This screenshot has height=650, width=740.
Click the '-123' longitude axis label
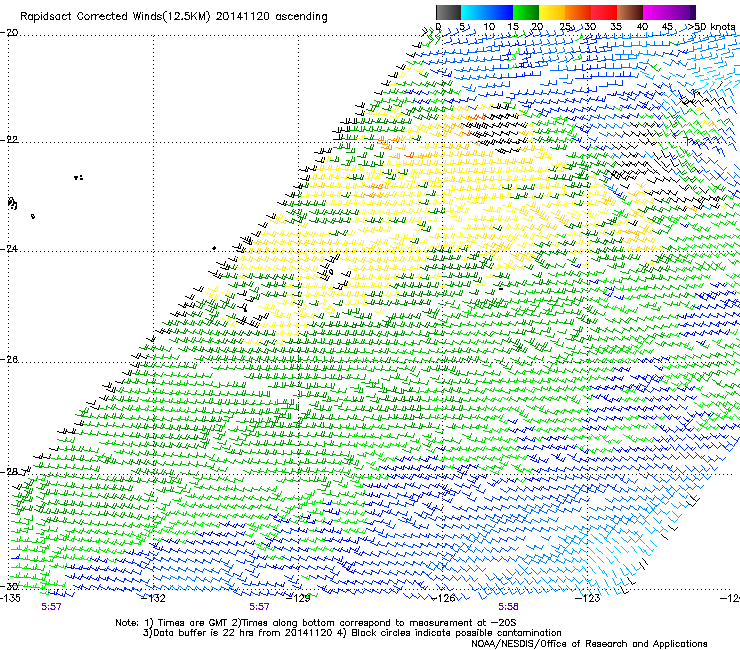coord(588,598)
